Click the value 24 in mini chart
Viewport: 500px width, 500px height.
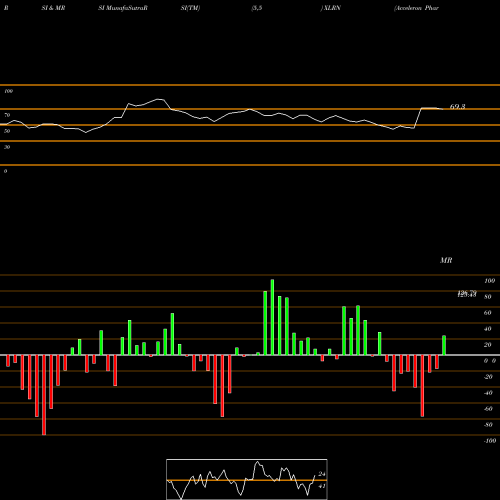pyautogui.click(x=322, y=474)
